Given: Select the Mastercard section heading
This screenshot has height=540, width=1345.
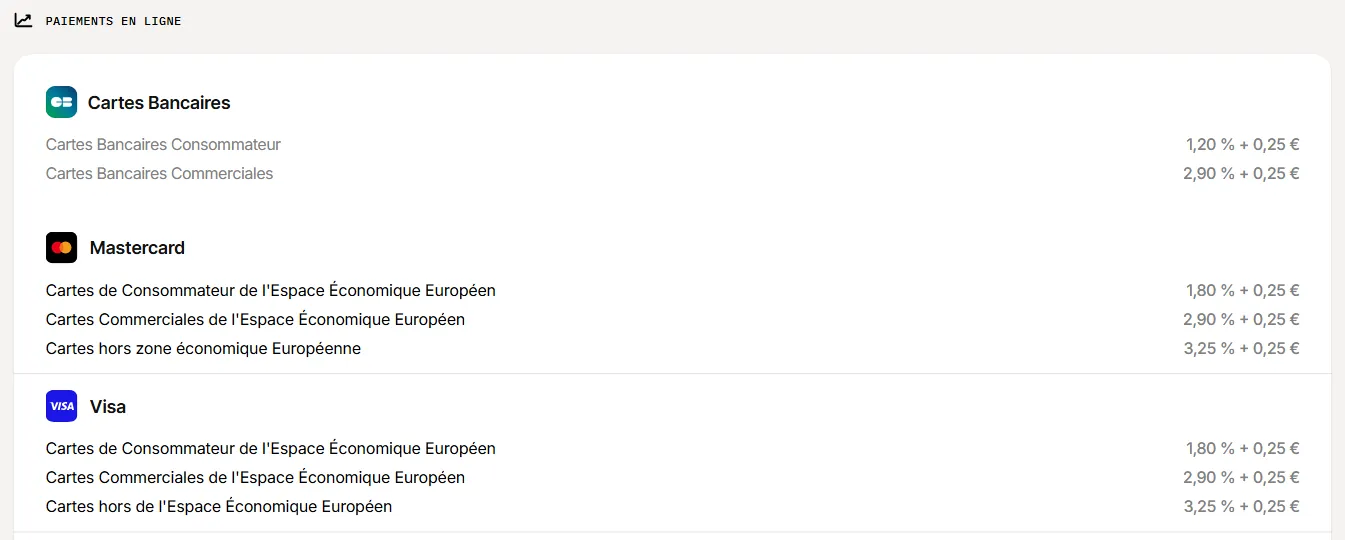Looking at the screenshot, I should click(137, 248).
